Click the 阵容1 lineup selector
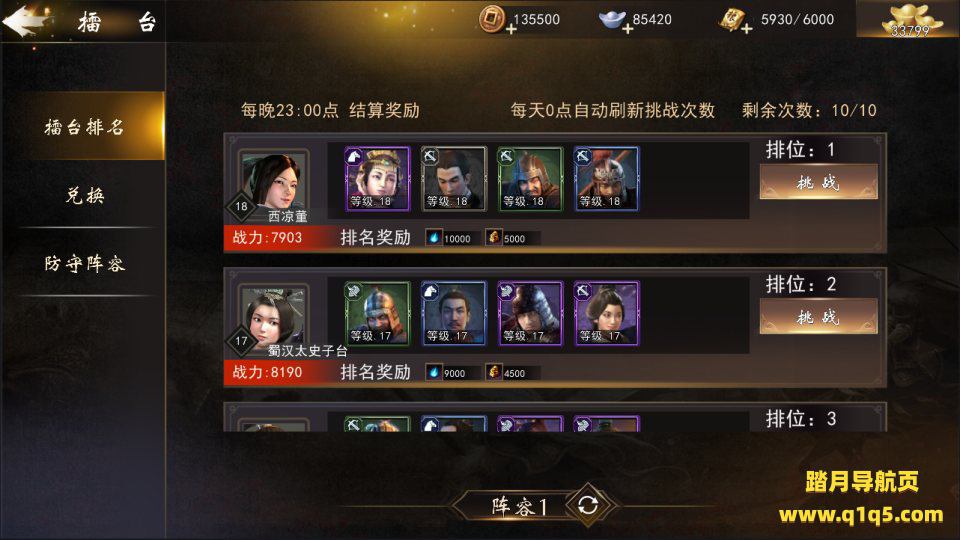 (x=518, y=506)
